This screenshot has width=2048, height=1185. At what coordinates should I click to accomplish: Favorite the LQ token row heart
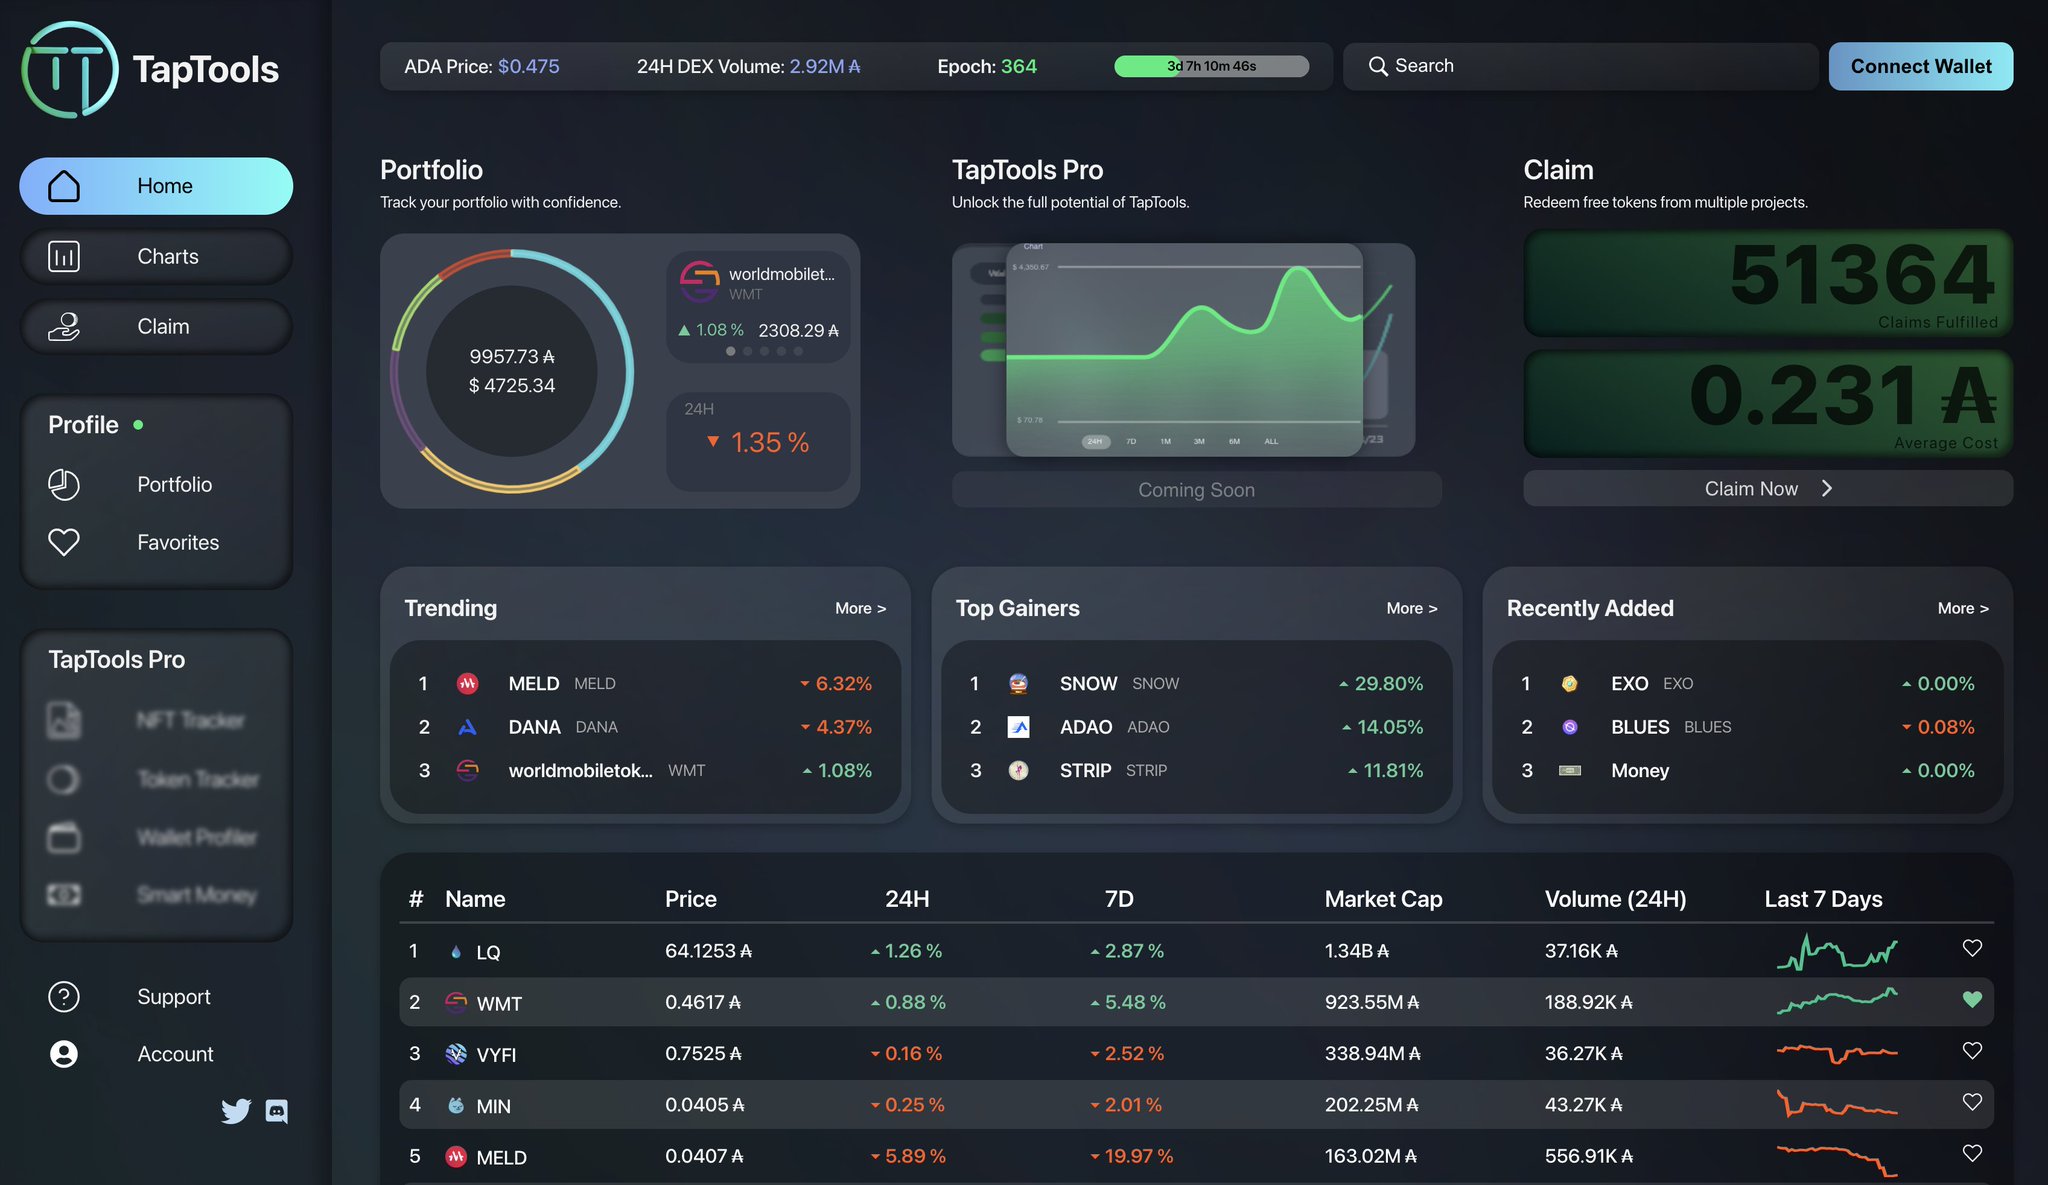(1972, 948)
